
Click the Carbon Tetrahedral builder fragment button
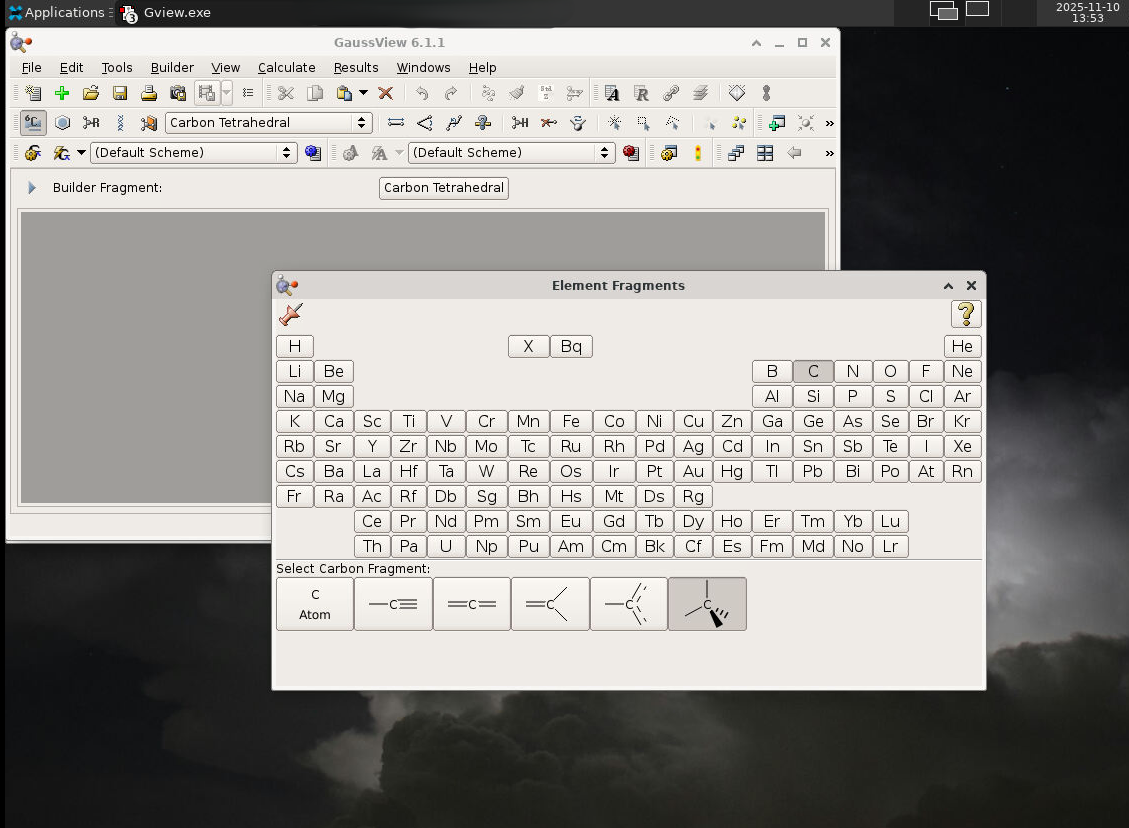(x=443, y=188)
